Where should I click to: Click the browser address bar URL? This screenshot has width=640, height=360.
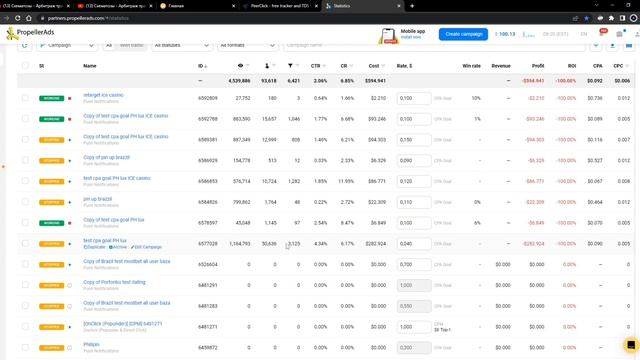point(88,18)
